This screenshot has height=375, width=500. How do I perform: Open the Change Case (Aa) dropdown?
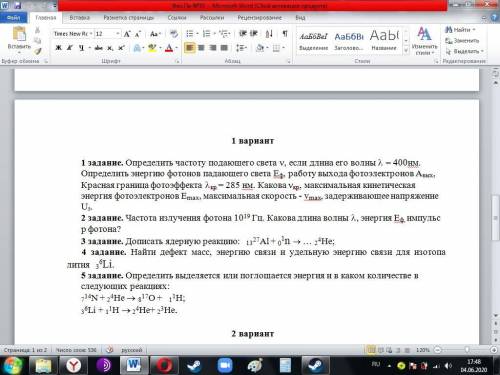[155, 34]
